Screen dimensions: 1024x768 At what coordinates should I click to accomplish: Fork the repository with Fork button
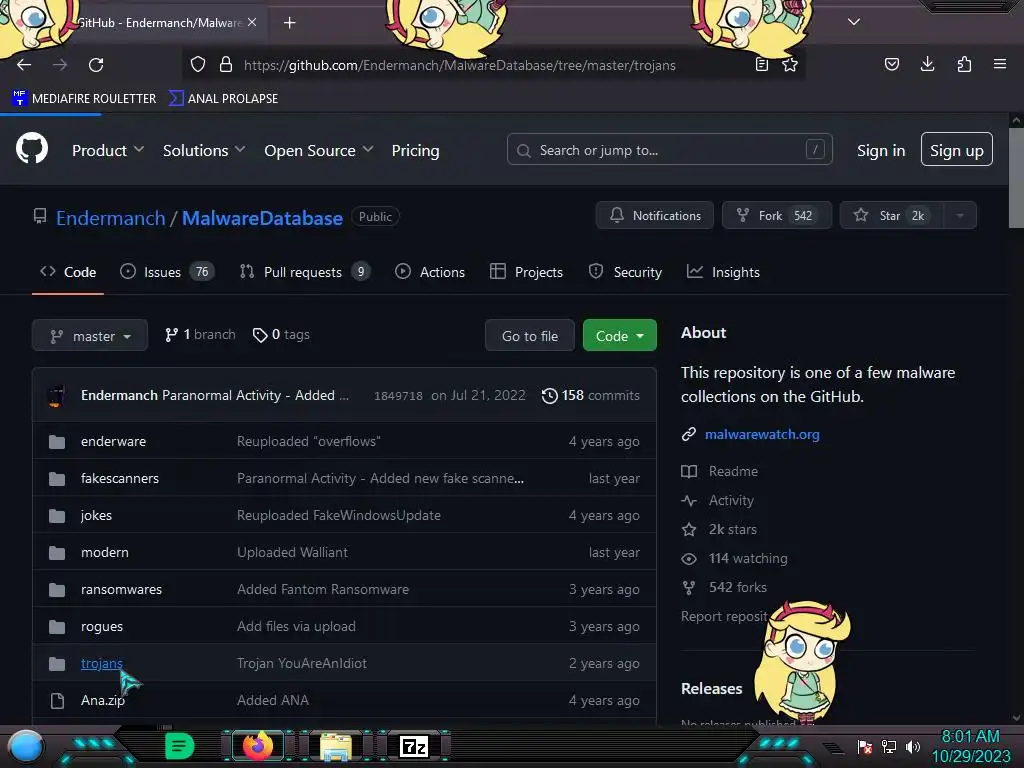pos(776,215)
